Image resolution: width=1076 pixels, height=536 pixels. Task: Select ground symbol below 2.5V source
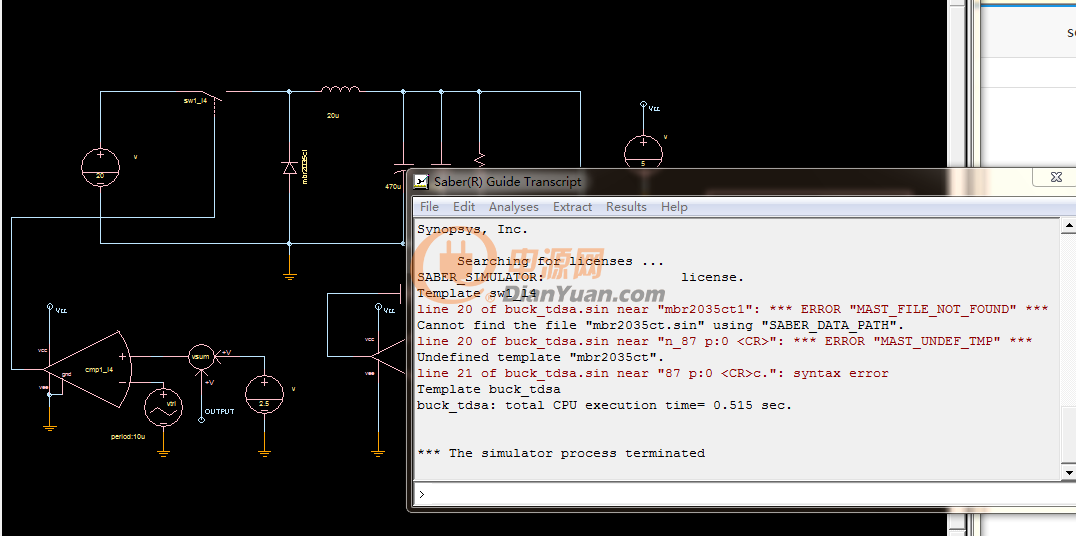tap(264, 452)
